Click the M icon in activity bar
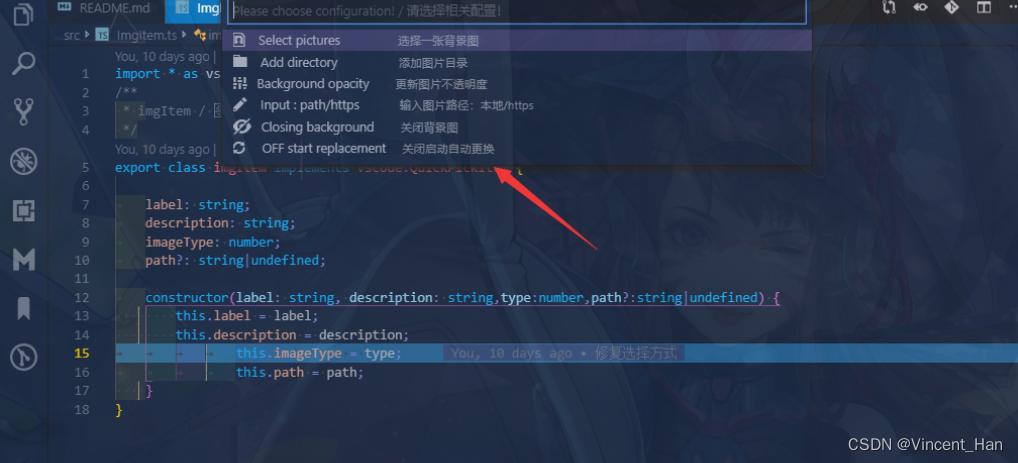The width and height of the screenshot is (1018, 463). click(x=24, y=259)
